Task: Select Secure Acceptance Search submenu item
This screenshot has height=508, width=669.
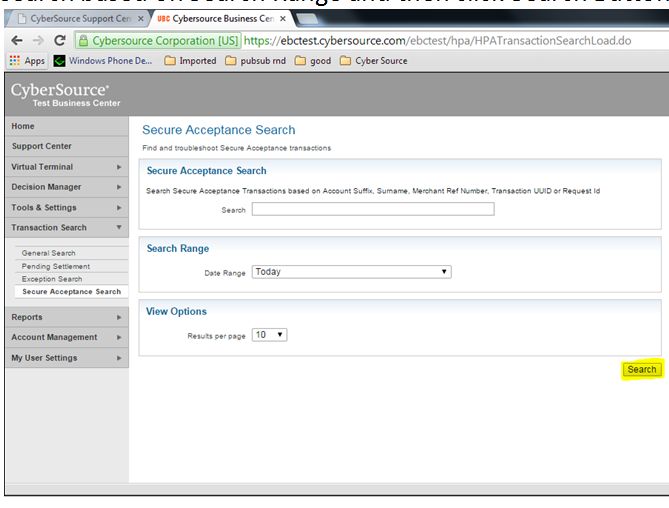Action: (71, 292)
